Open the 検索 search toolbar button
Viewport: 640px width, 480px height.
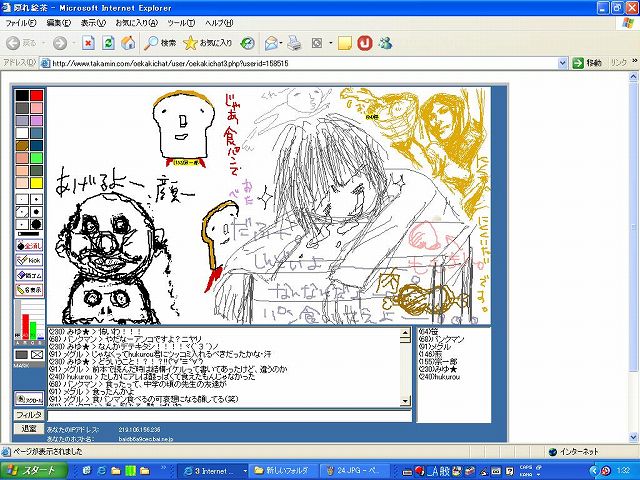160,43
